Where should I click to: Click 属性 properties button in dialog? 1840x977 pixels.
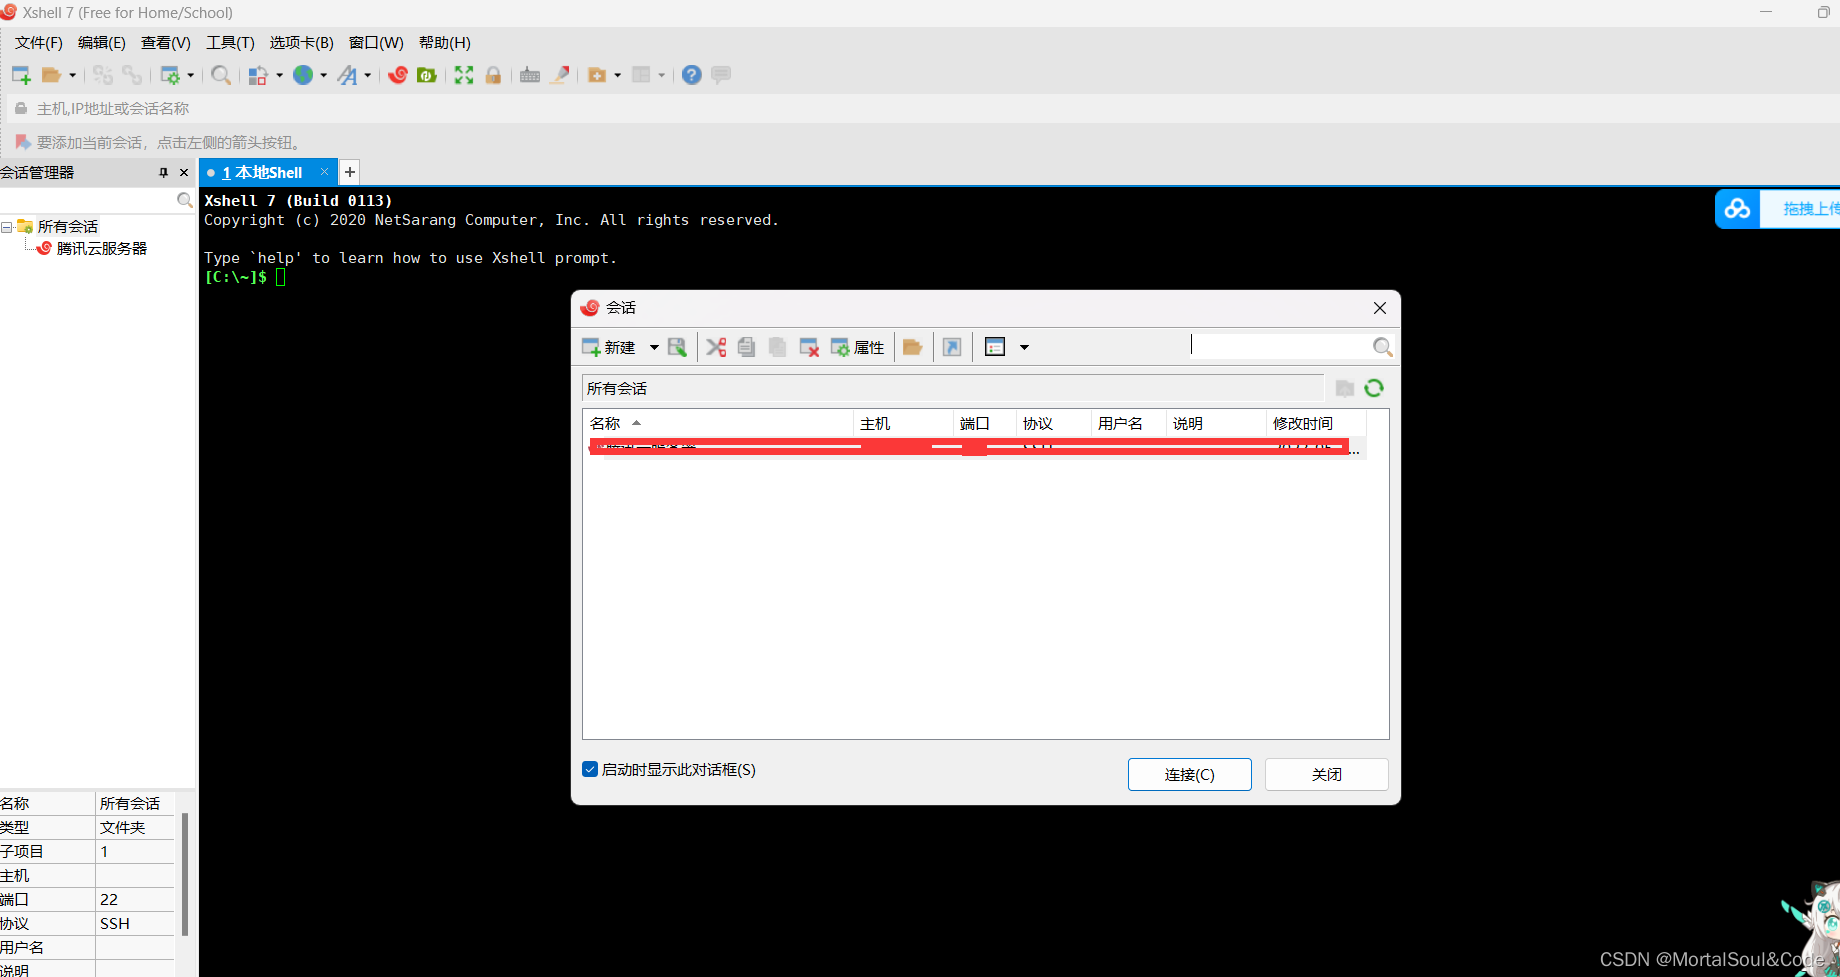[857, 347]
